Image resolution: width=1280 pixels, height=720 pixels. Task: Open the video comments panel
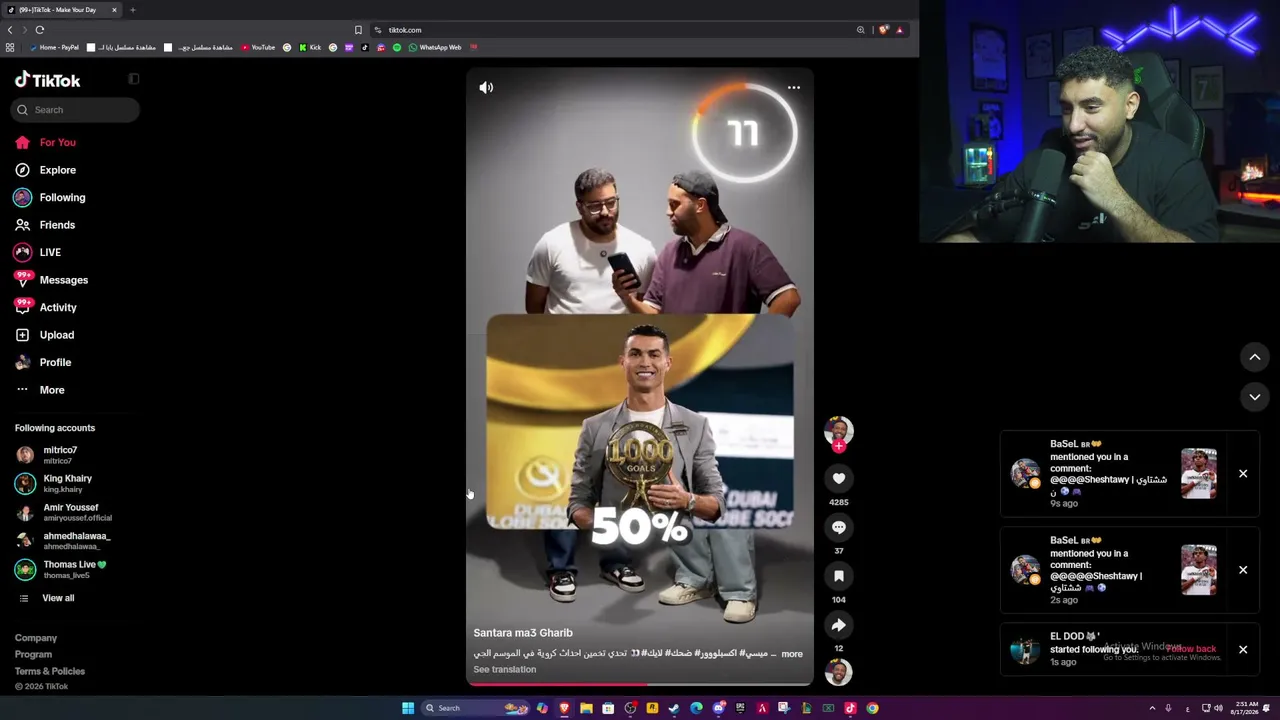click(x=839, y=527)
